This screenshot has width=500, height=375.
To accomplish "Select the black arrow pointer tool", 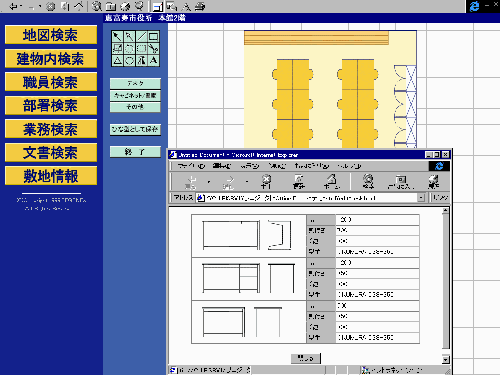I will coord(117,36).
